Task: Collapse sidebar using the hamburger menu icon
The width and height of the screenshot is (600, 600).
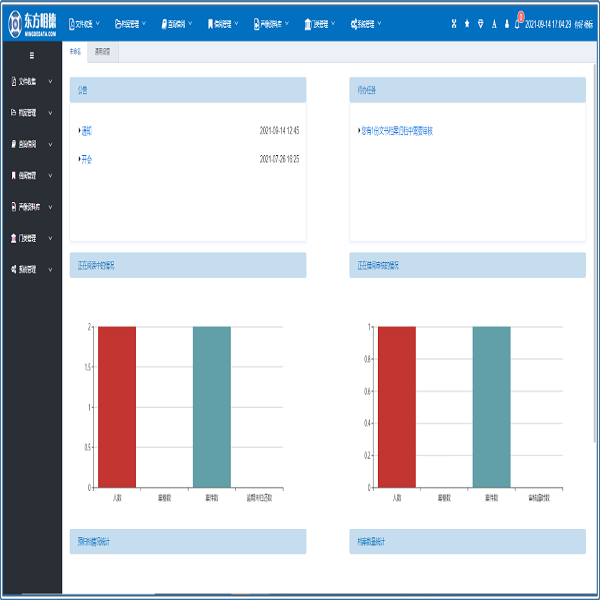Action: pos(31,55)
